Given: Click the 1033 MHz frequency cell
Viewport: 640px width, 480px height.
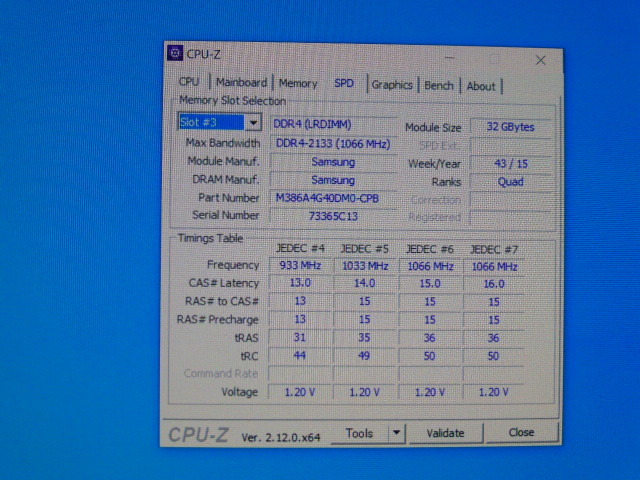Looking at the screenshot, I should pyautogui.click(x=365, y=266).
